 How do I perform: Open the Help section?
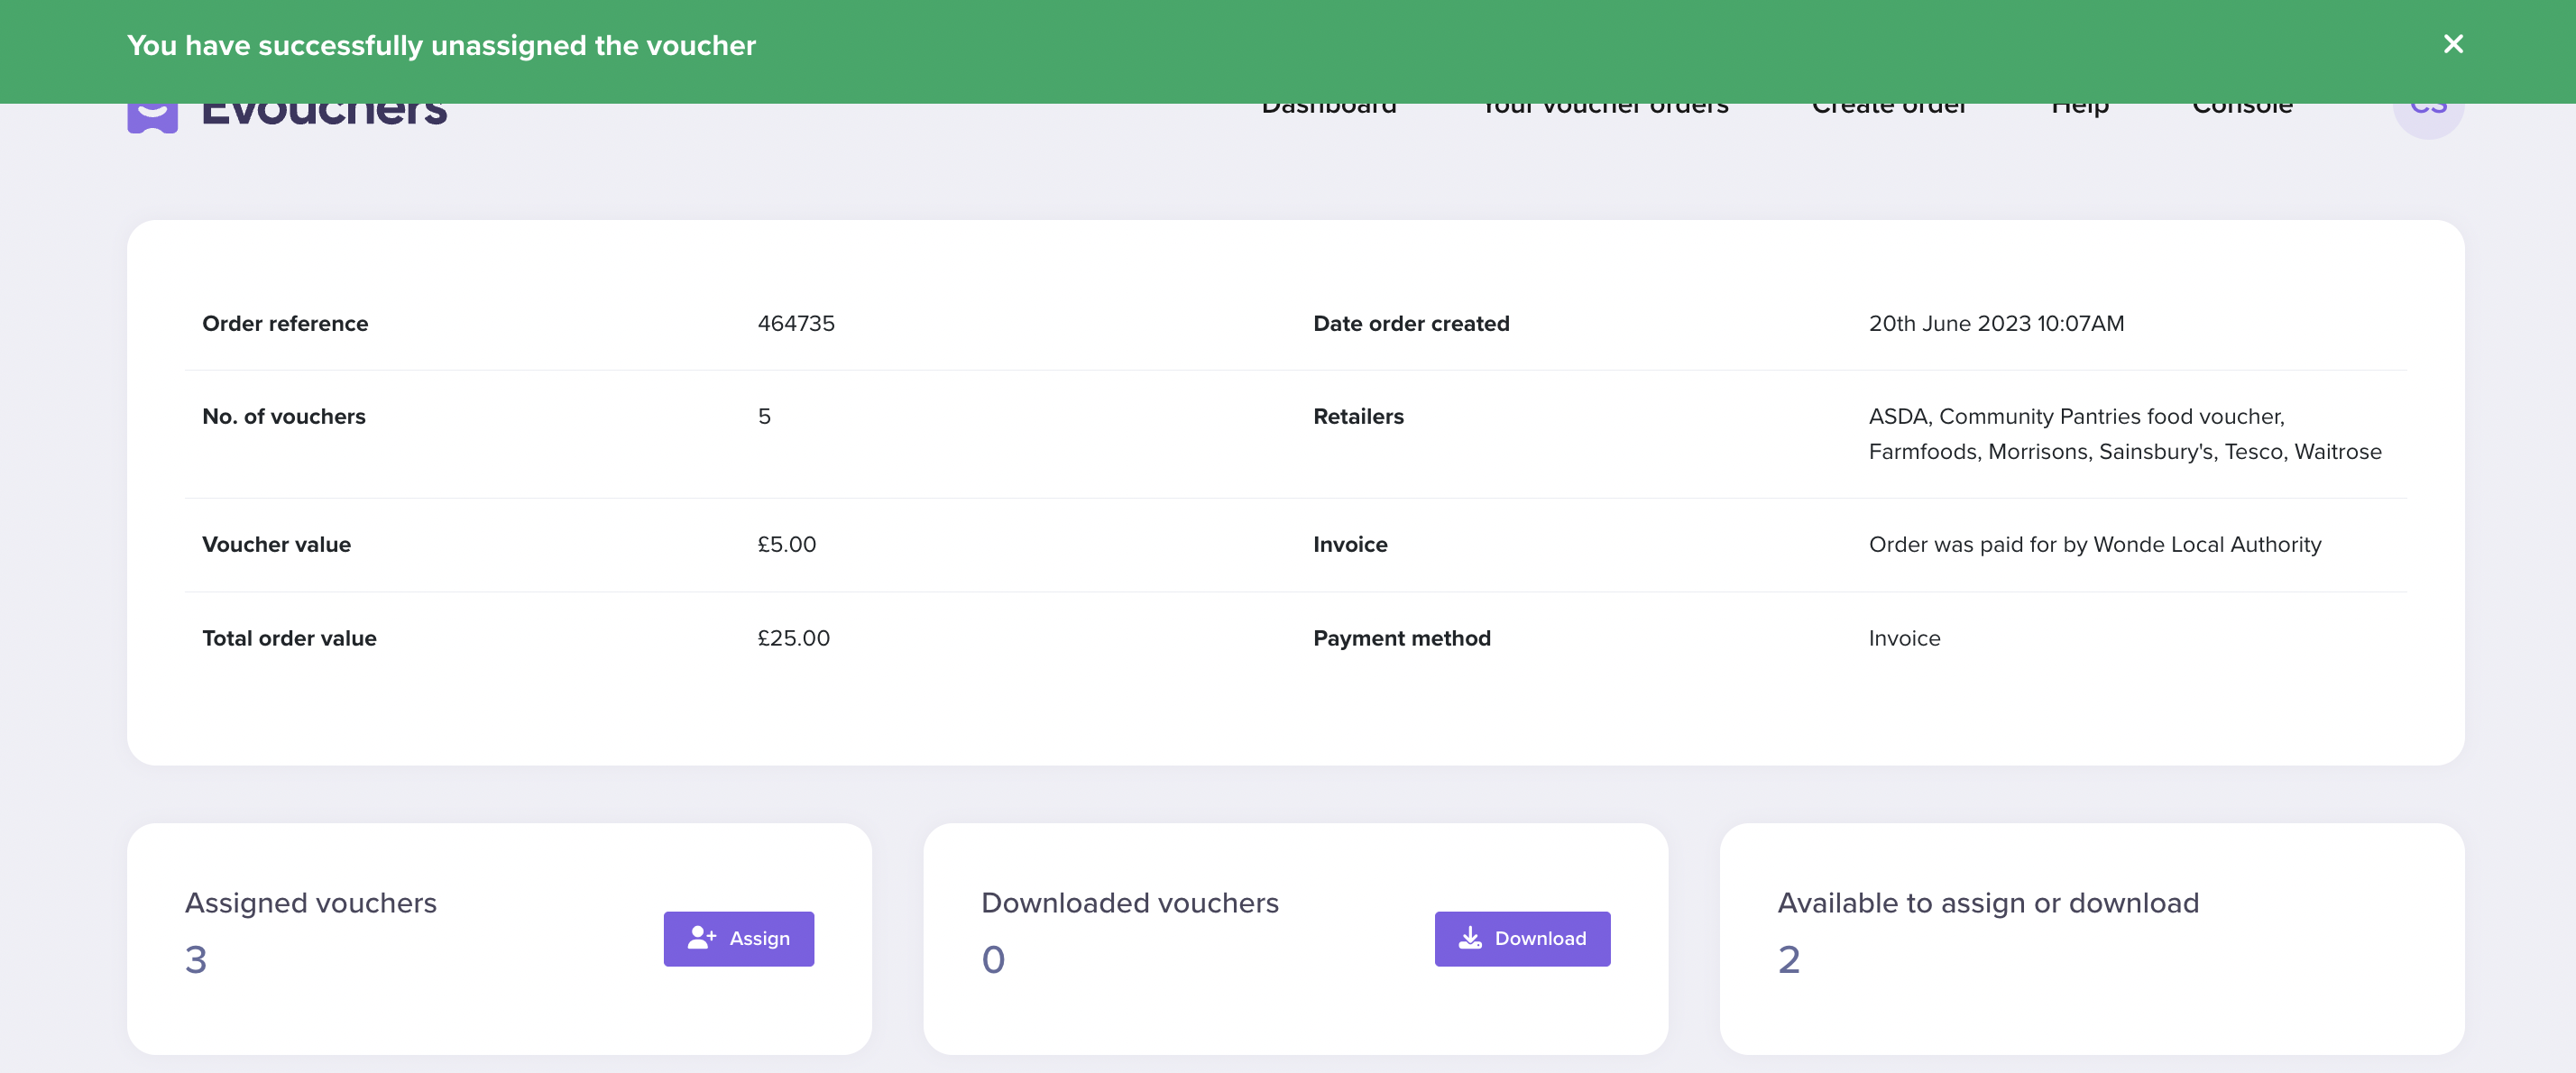[x=2080, y=104]
